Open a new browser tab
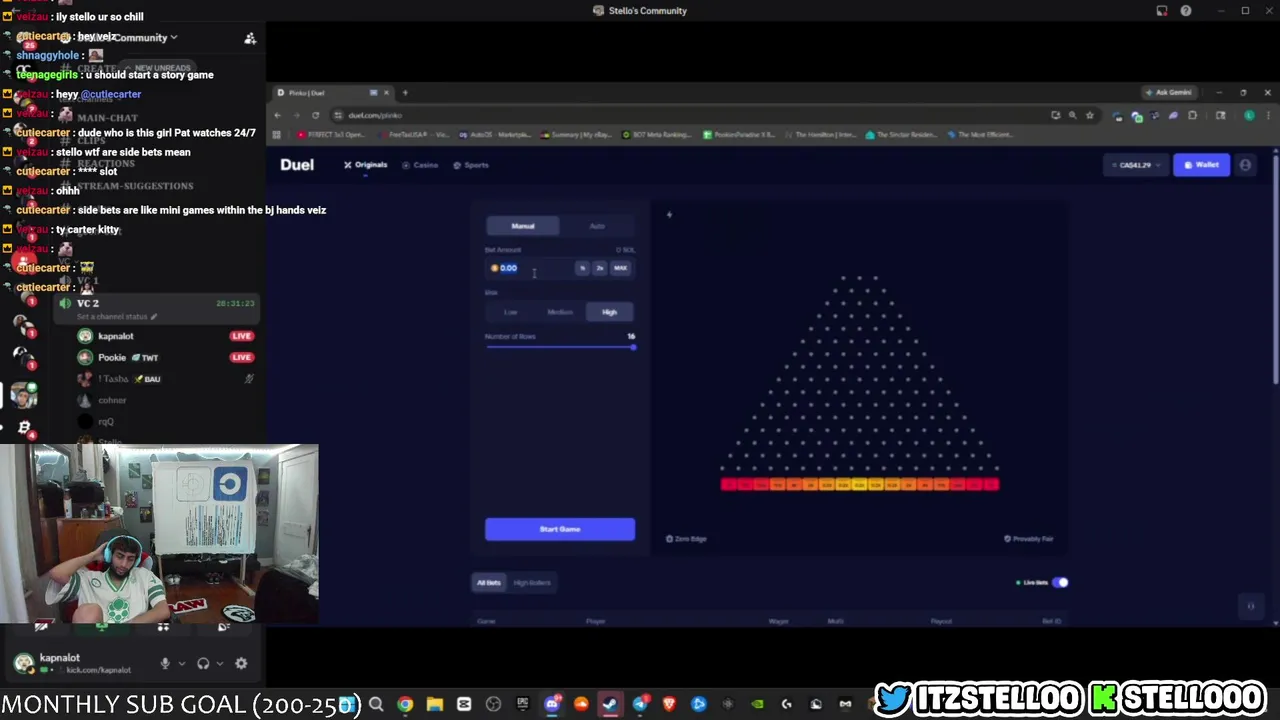 tap(405, 93)
